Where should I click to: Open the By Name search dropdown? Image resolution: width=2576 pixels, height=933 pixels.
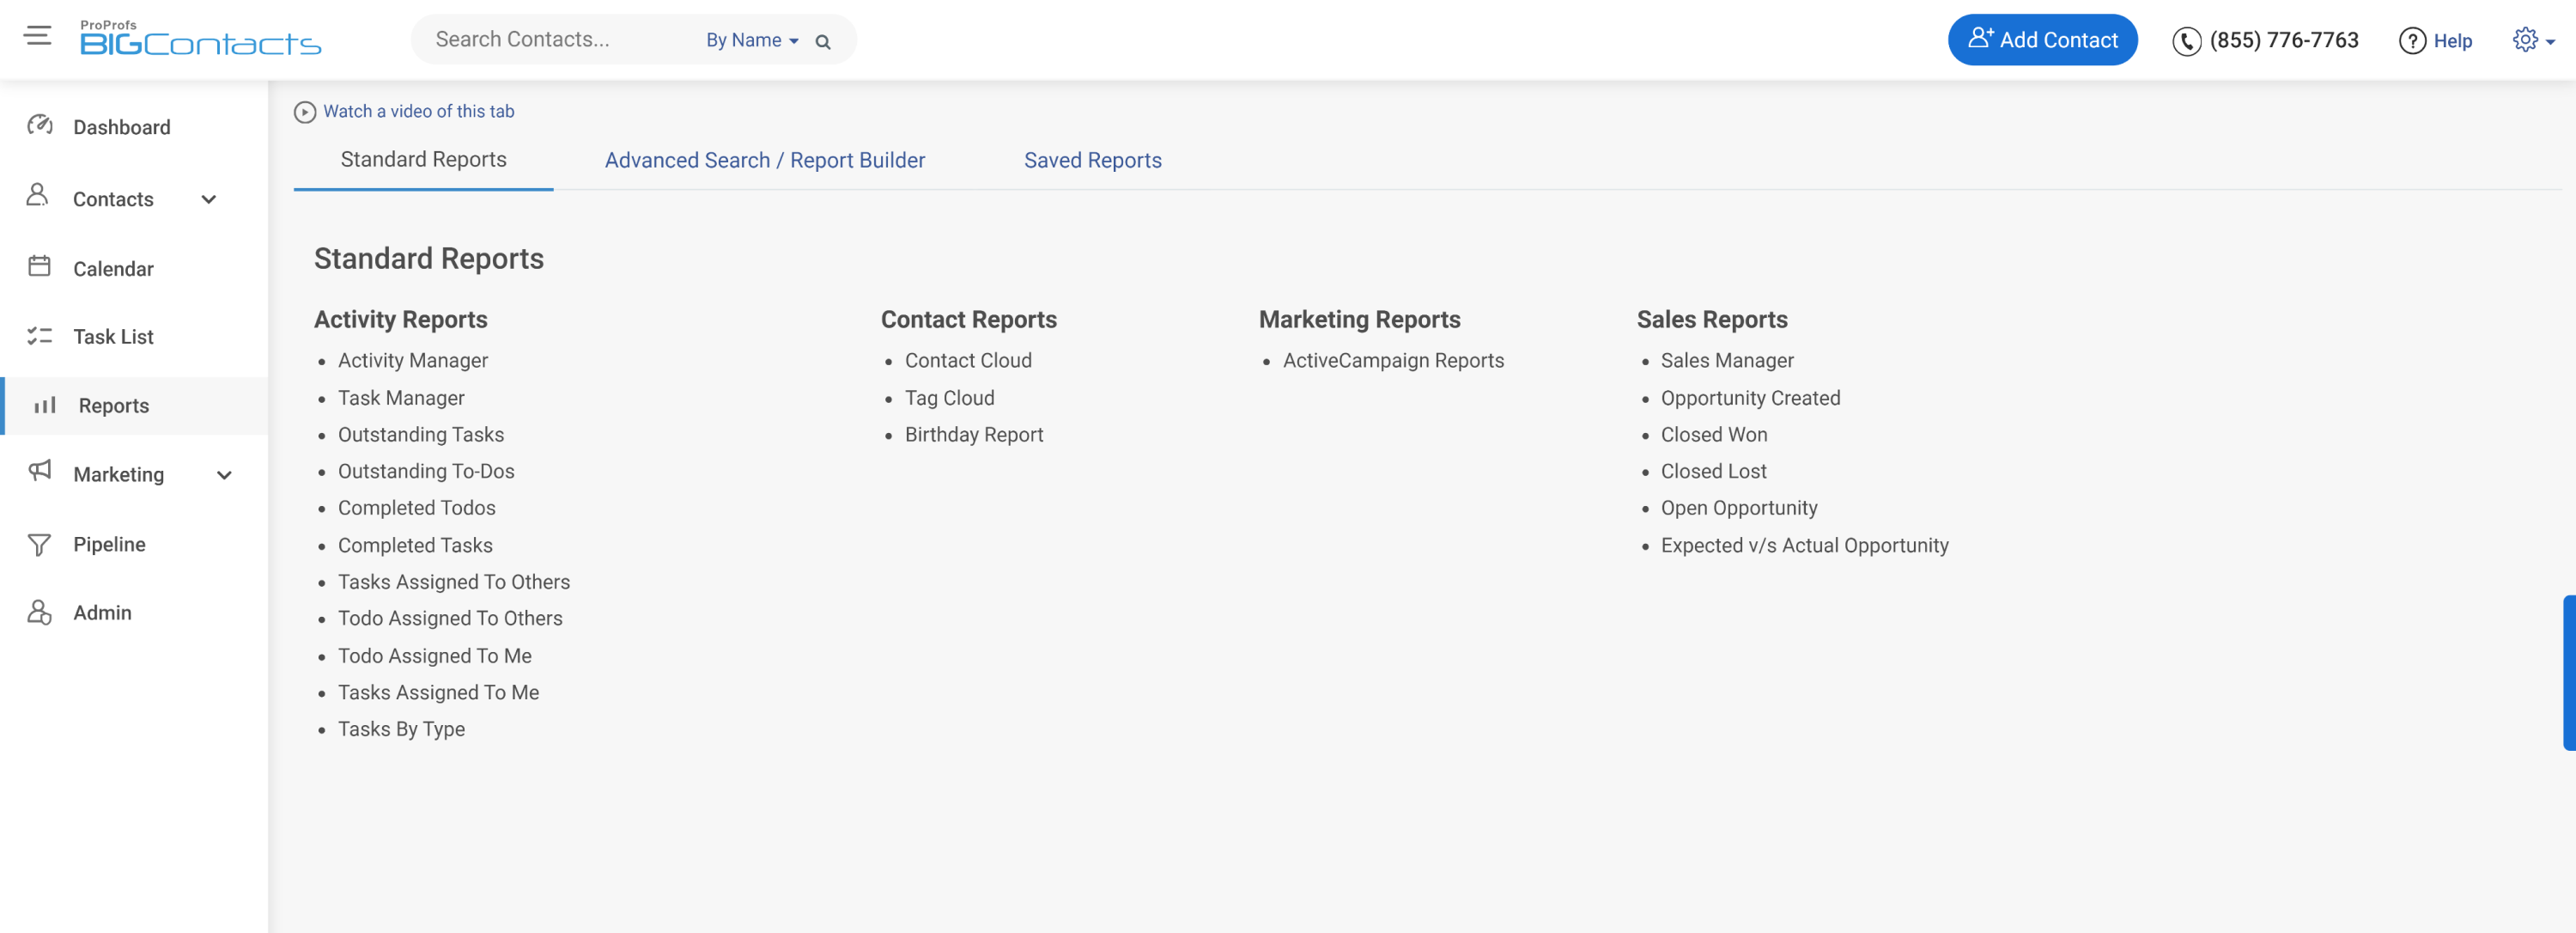(x=752, y=40)
